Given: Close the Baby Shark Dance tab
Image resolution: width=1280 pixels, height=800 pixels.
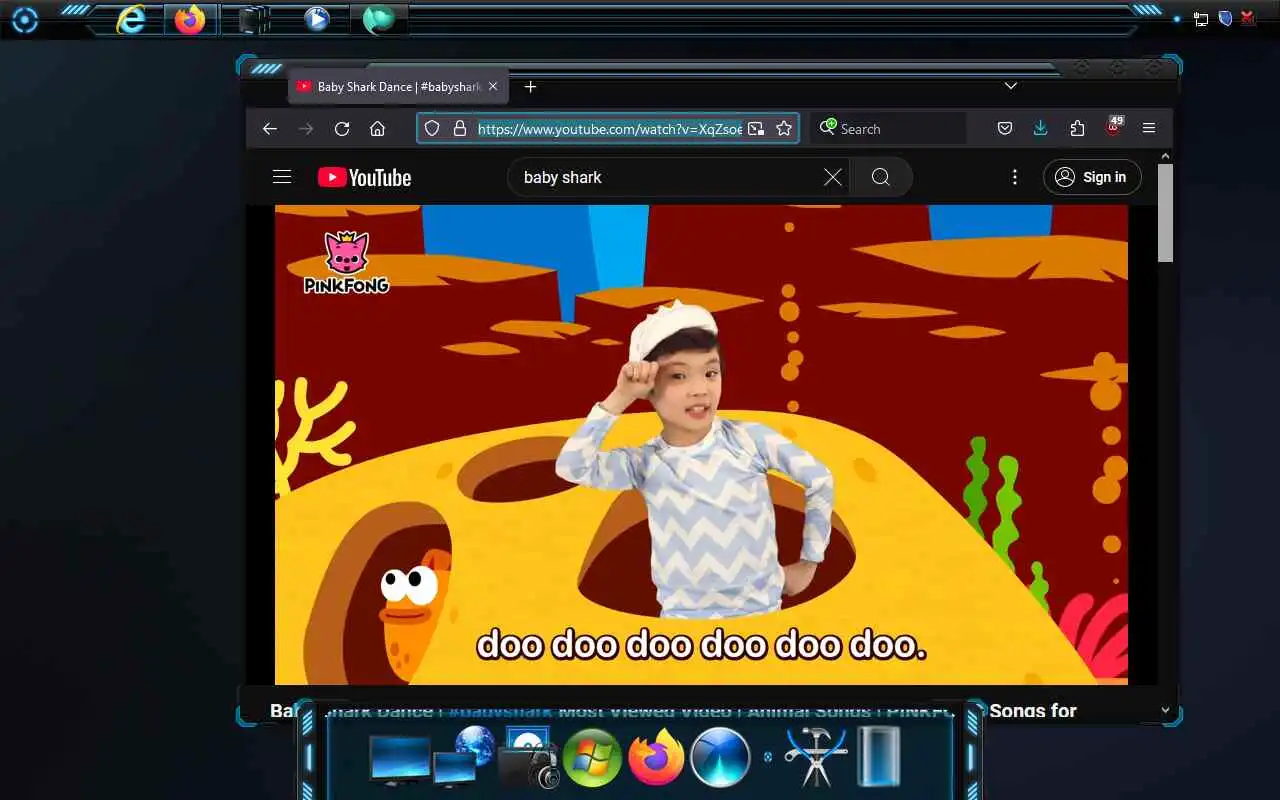Looking at the screenshot, I should 493,87.
